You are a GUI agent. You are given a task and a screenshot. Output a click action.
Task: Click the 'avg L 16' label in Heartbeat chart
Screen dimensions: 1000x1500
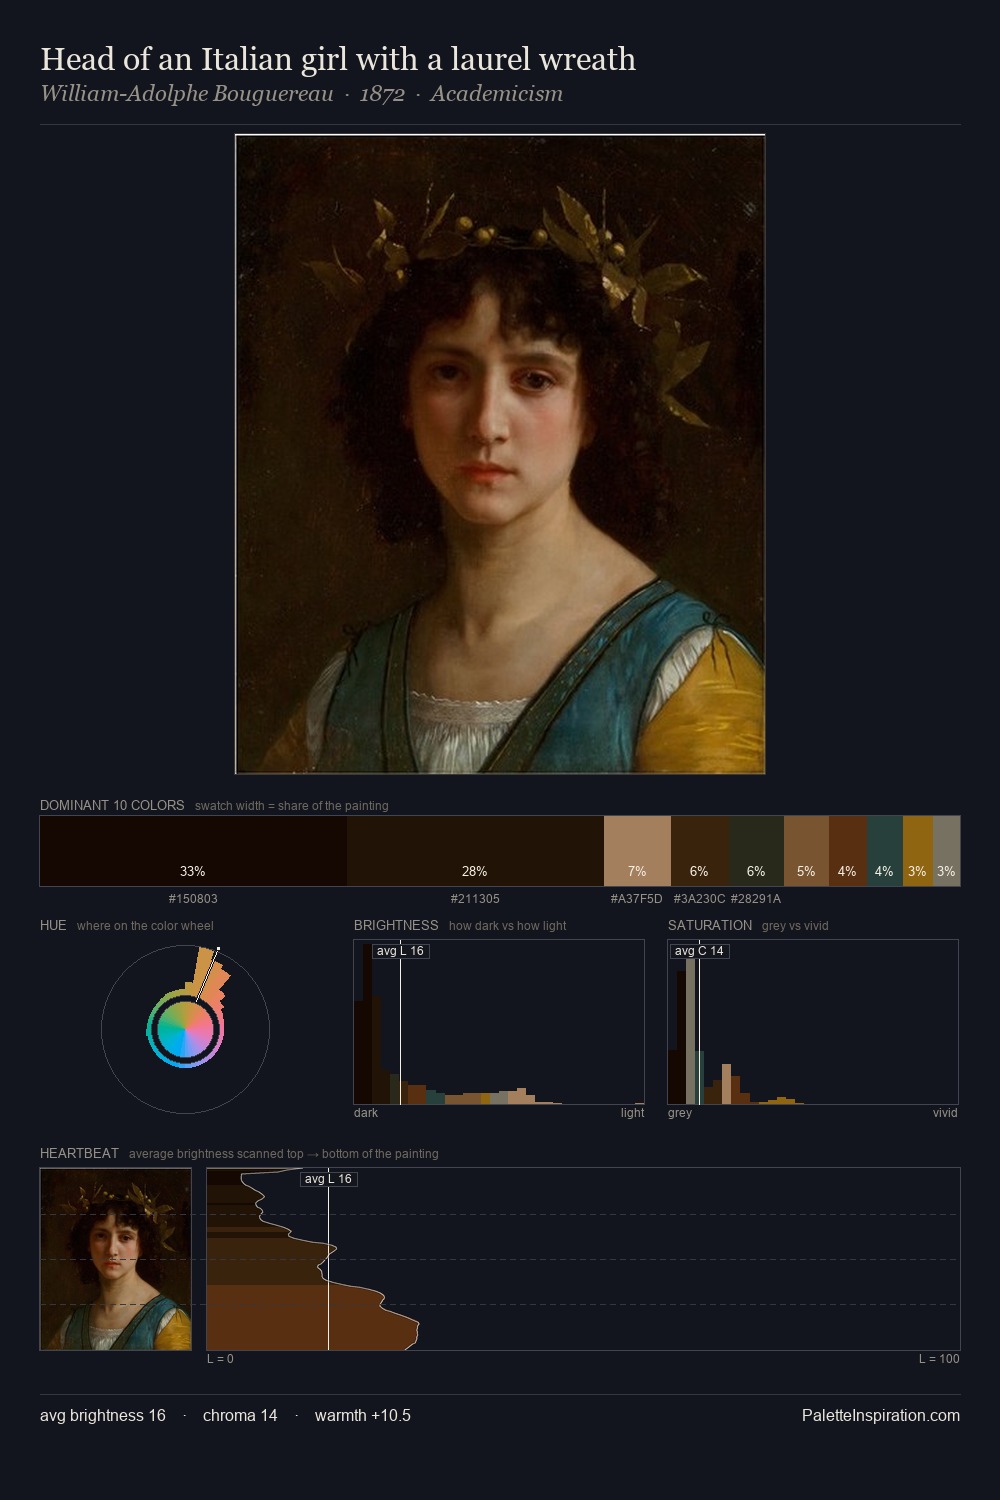pyautogui.click(x=328, y=1179)
